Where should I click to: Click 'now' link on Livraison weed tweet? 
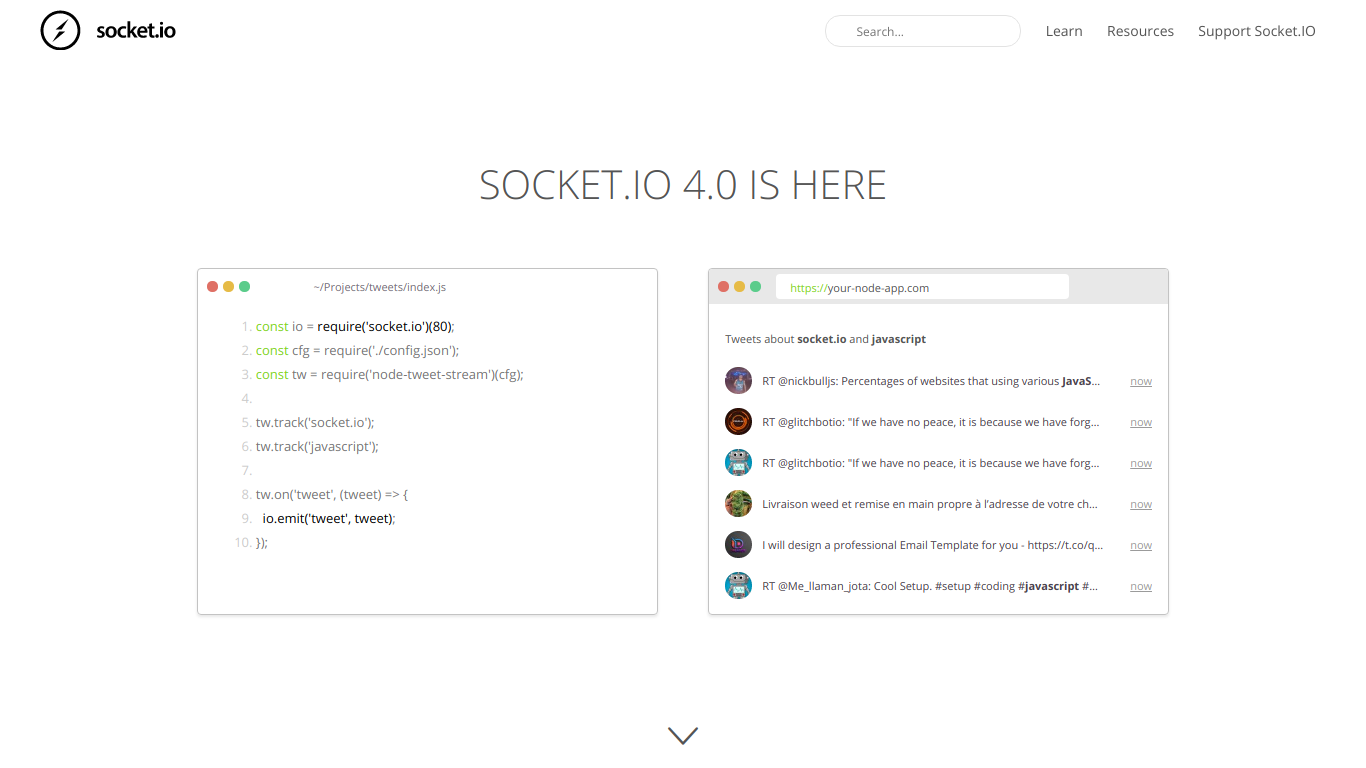click(1141, 504)
